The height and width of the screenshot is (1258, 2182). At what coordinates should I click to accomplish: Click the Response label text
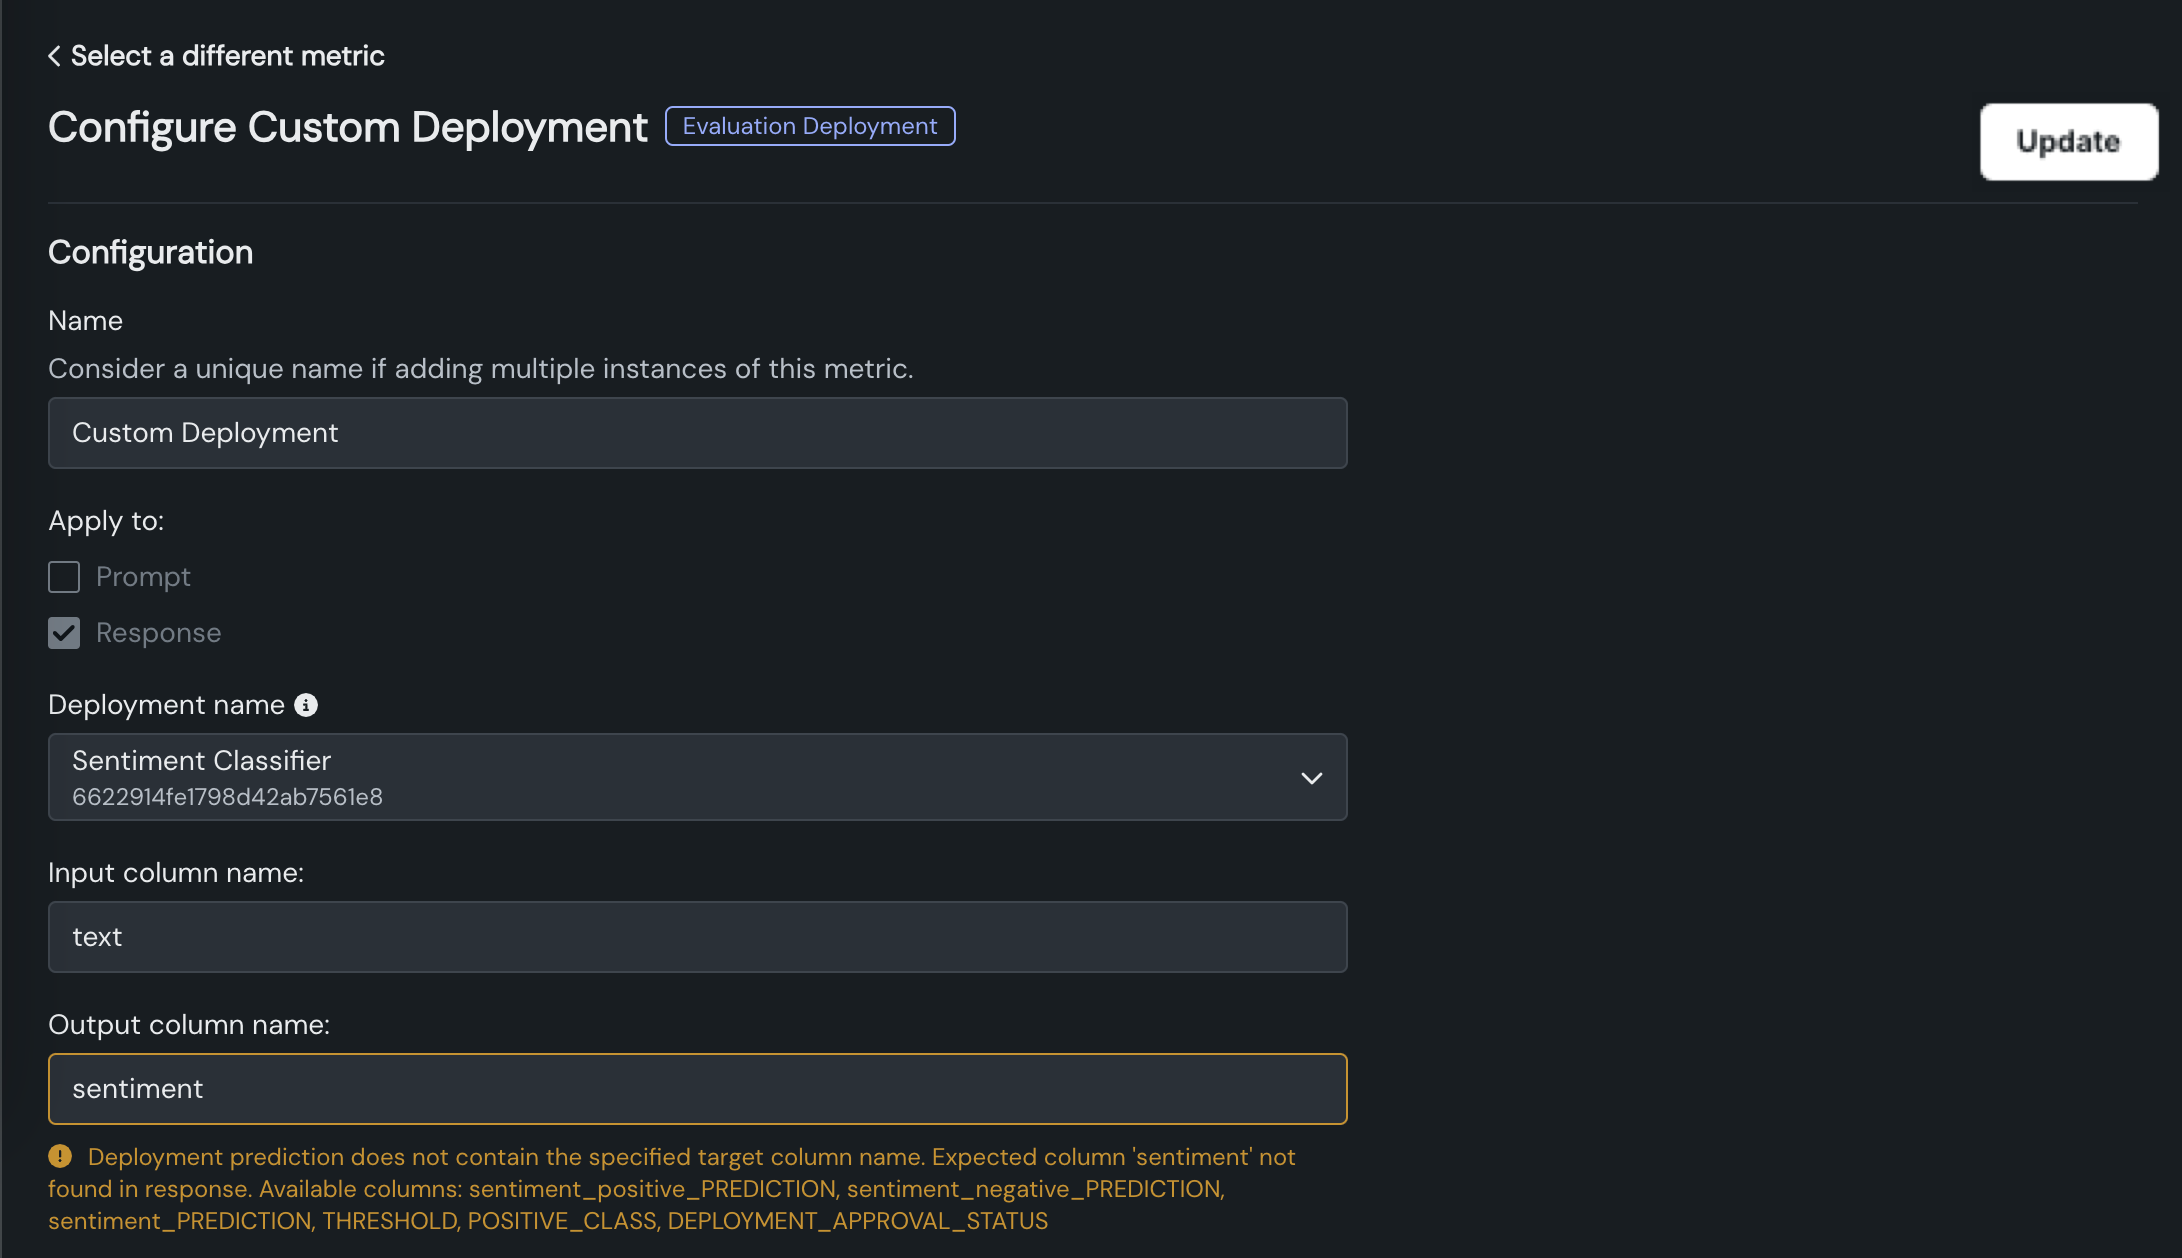[158, 633]
